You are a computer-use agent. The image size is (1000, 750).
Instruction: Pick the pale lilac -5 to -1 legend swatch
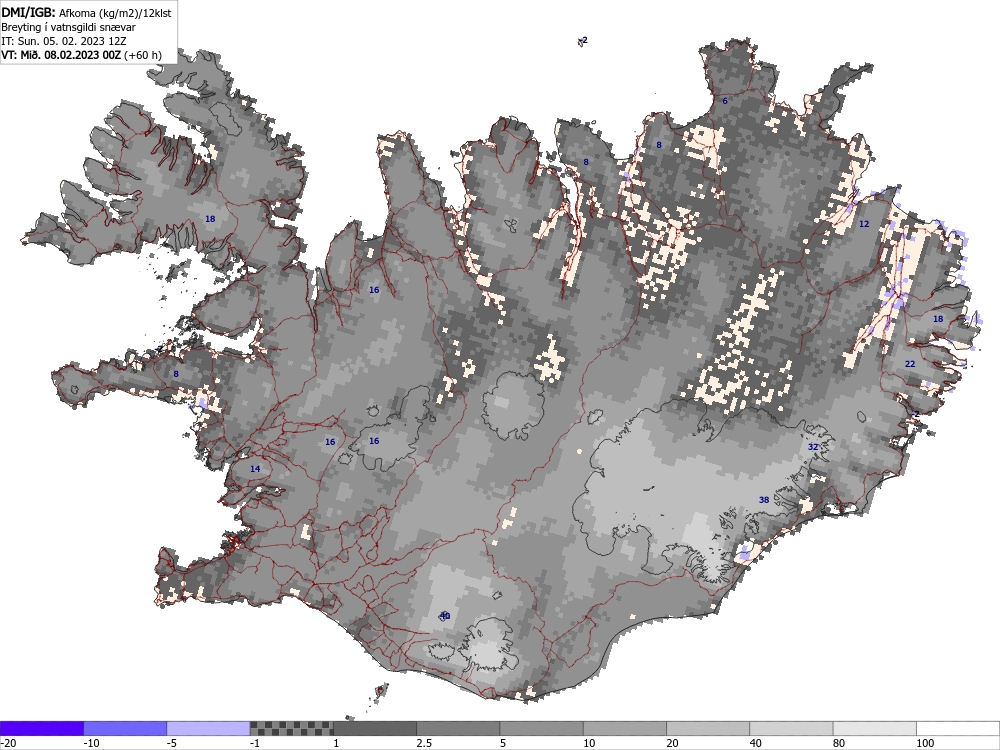pos(209,728)
